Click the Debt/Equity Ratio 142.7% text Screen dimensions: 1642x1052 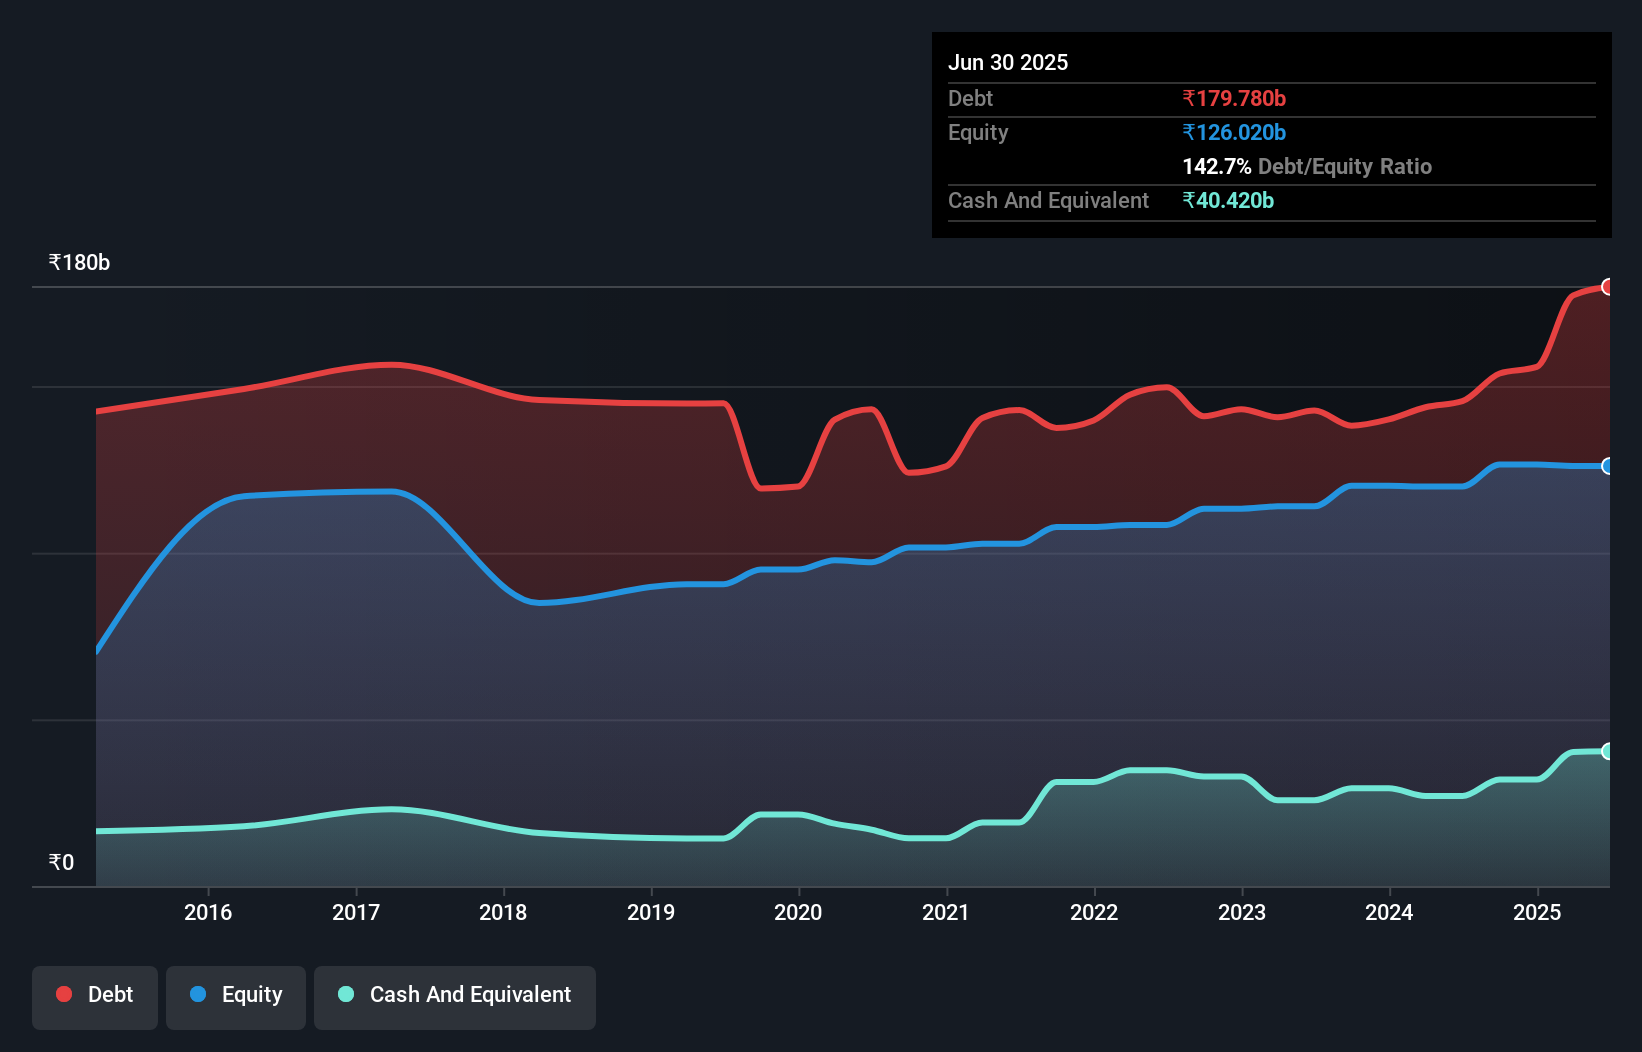pos(1307,166)
